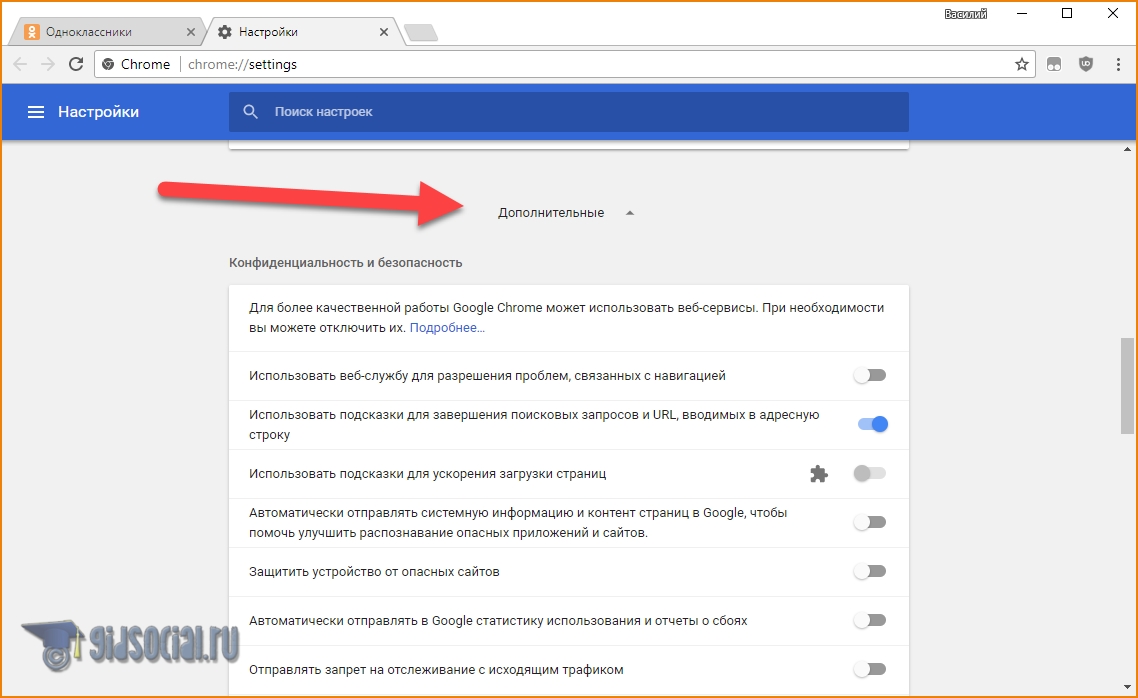Click the bookmark star icon in address bar

(x=1021, y=64)
